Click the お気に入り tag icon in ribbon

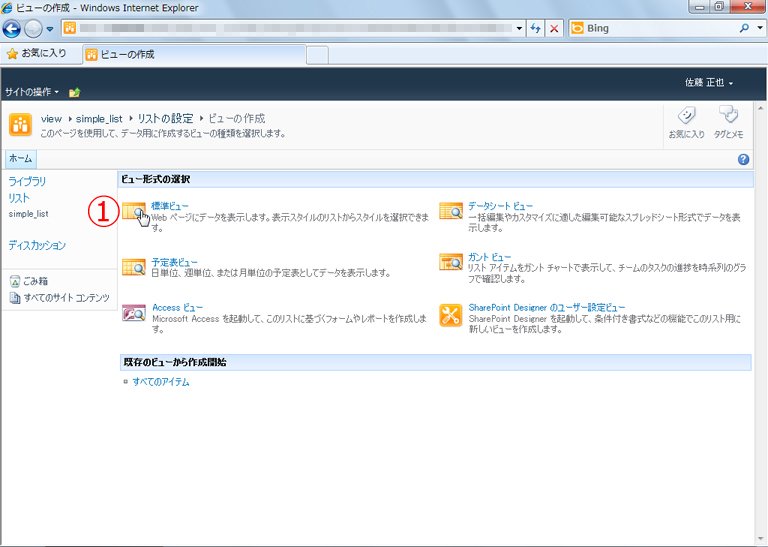(686, 116)
